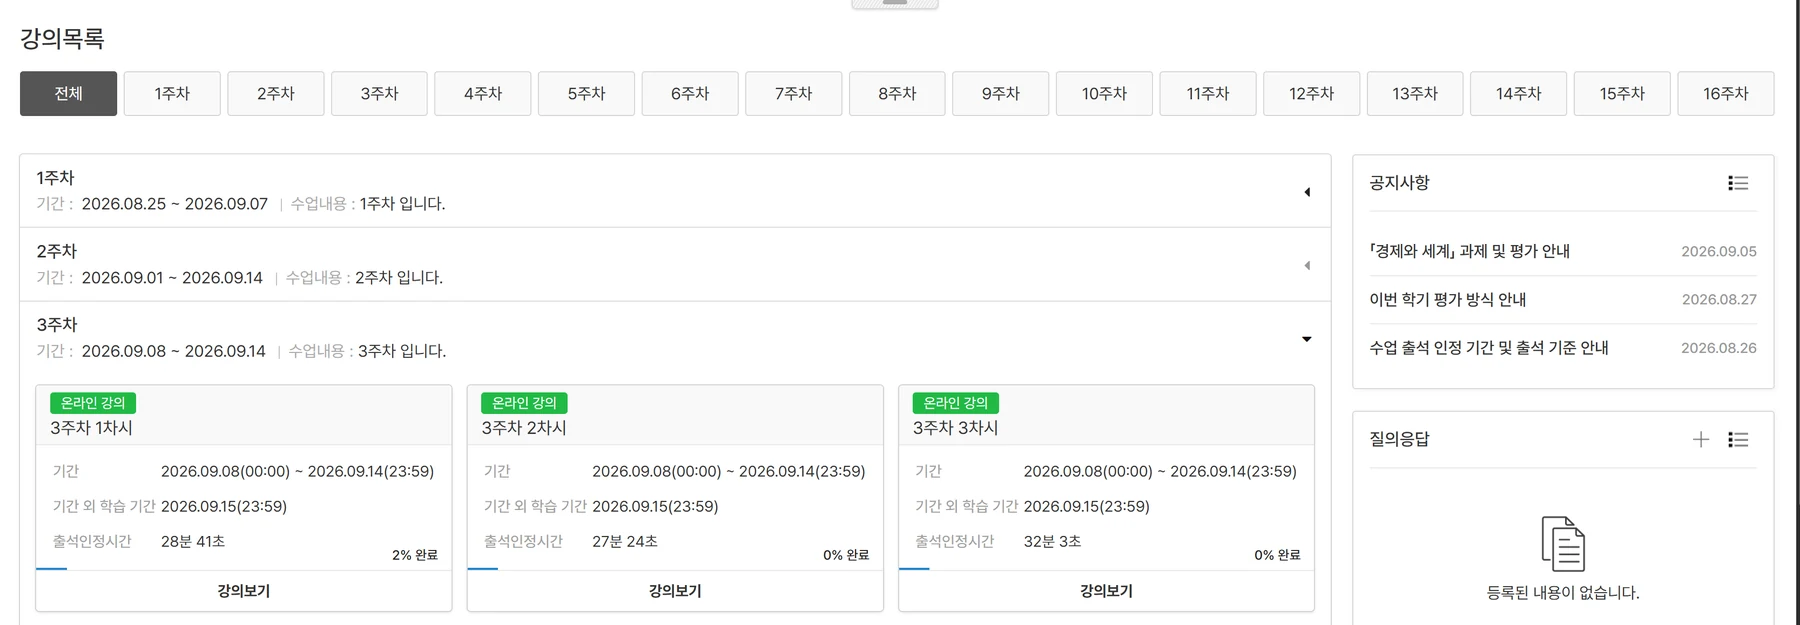Viewport: 1800px width, 625px height.
Task: Expand the 1주차 section arrow
Action: click(1307, 192)
